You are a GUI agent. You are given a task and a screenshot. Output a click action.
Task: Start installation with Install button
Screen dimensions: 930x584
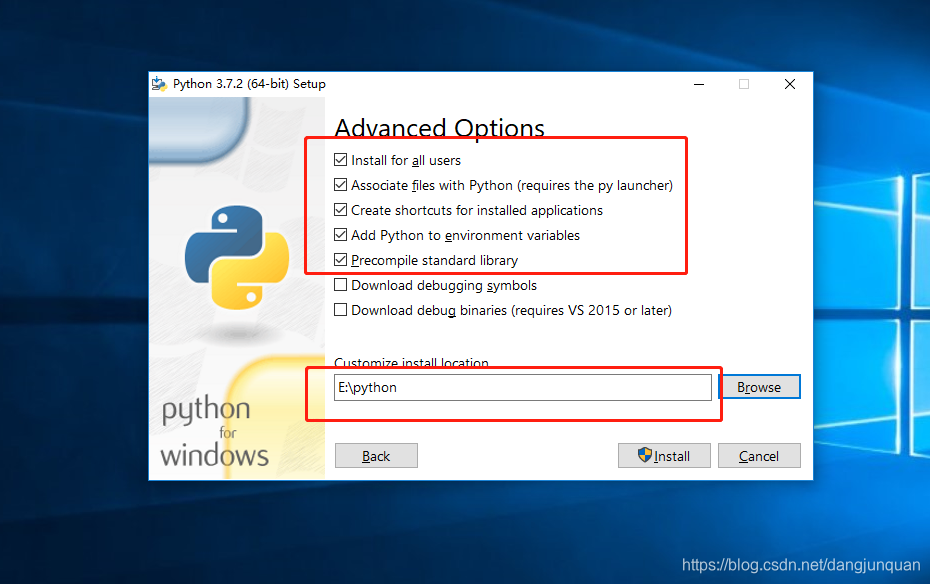[664, 456]
